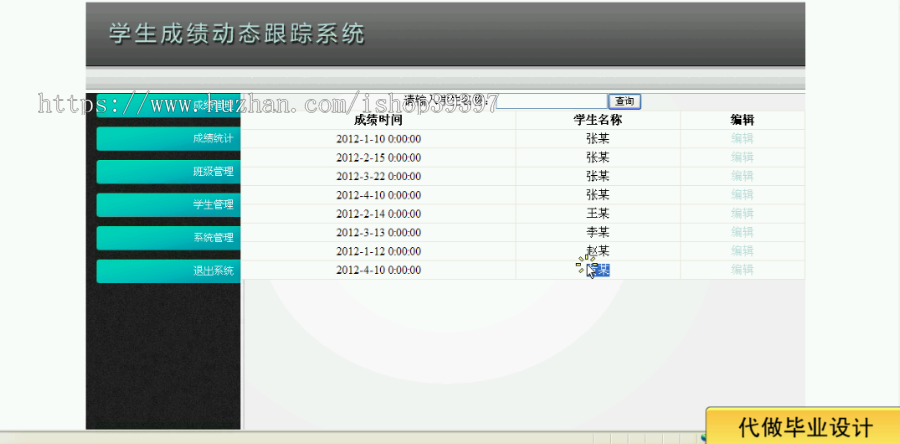The width and height of the screenshot is (900, 444).
Task: Select the 2012-1-12 0:00:00 date cell
Action: (378, 251)
